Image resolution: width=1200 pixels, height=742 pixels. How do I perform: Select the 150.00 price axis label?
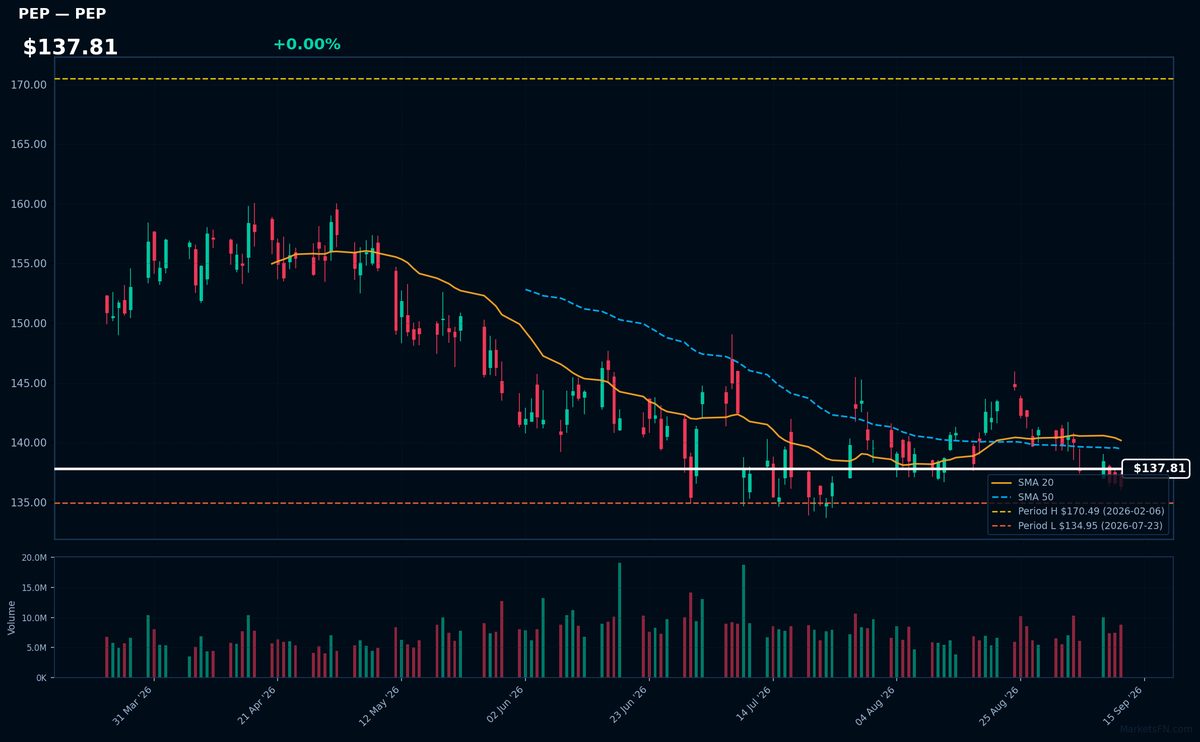pos(29,324)
